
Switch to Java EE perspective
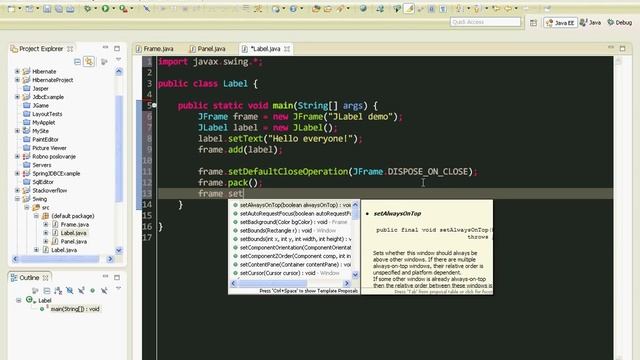pyautogui.click(x=560, y=23)
